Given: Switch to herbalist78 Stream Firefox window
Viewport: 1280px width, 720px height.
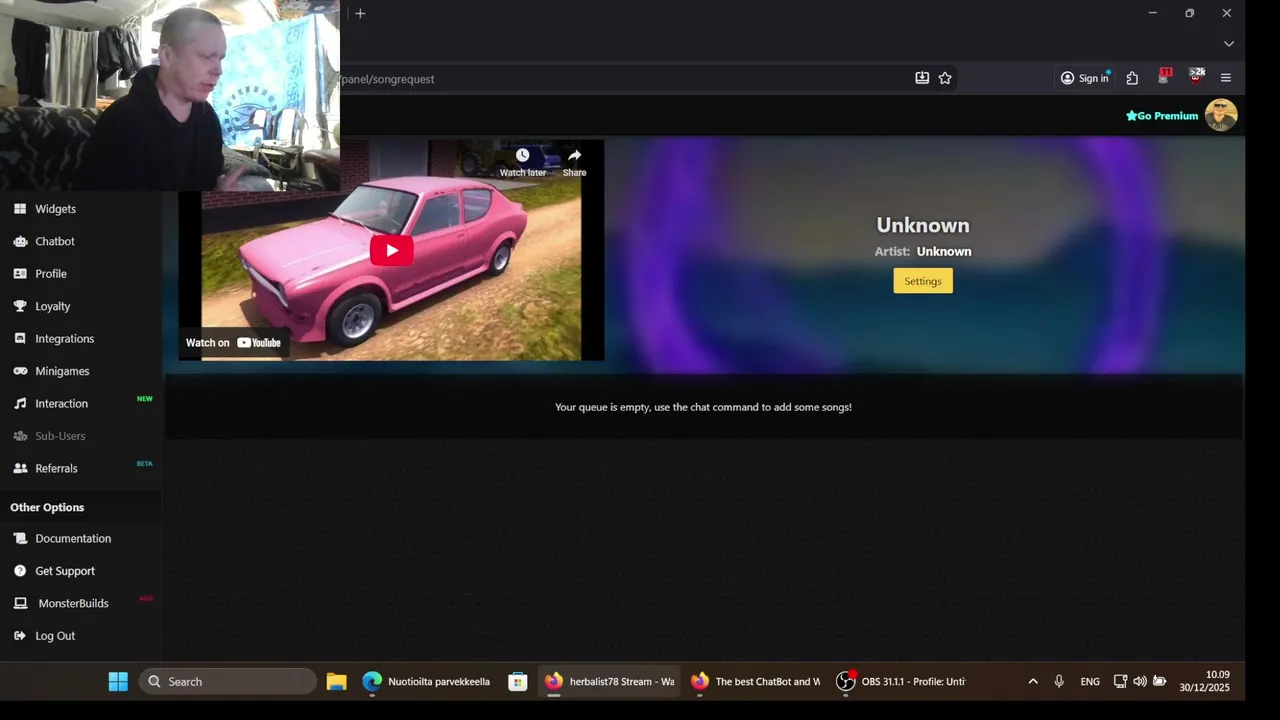Looking at the screenshot, I should [x=609, y=682].
